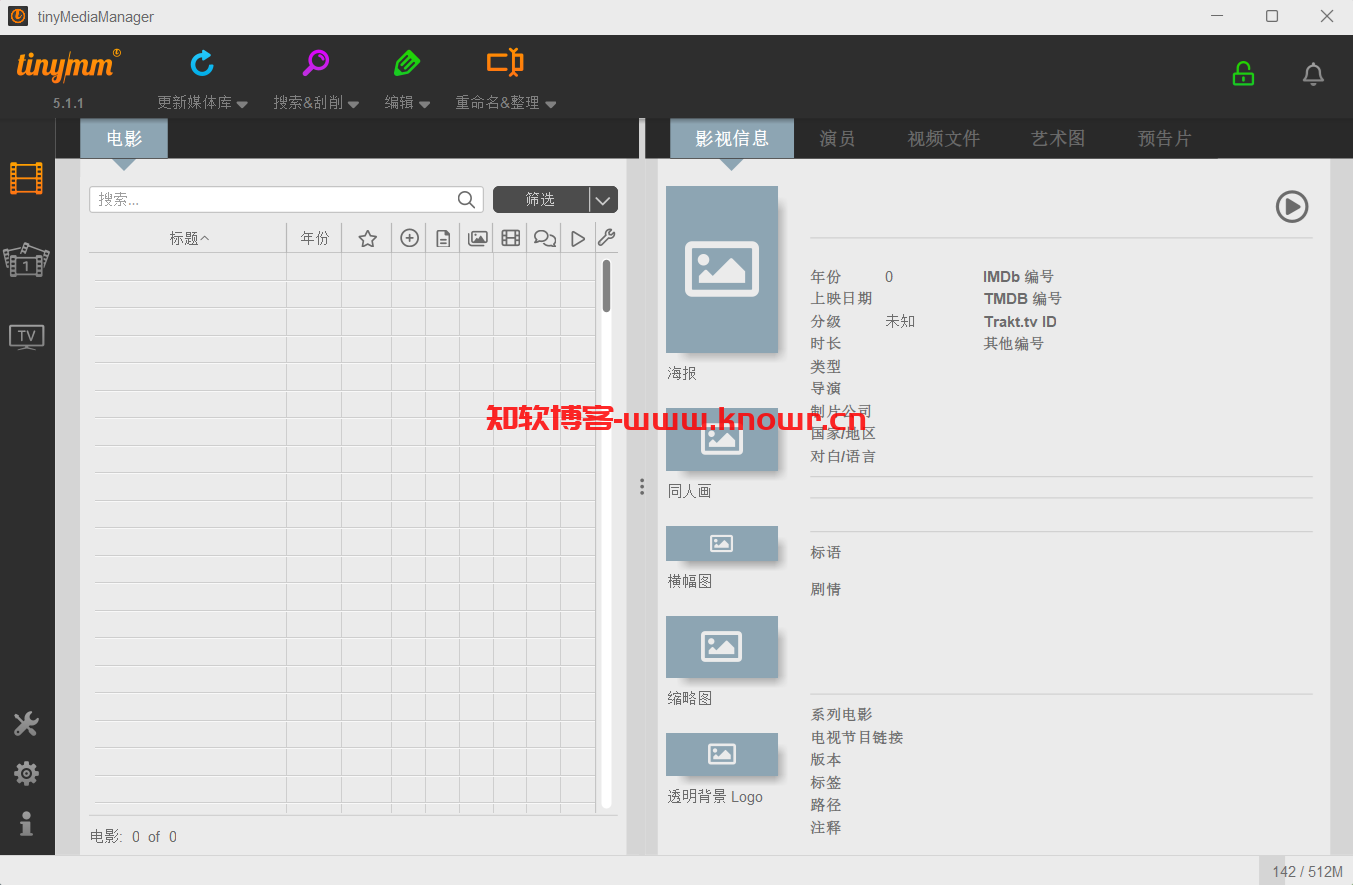The image size is (1353, 885).
Task: Click the splitter handle between panels
Action: coord(642,487)
